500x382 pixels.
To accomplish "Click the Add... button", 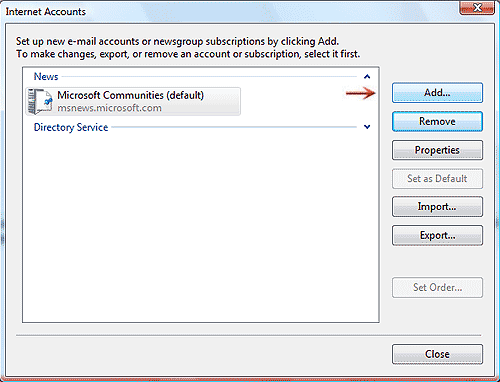I will point(437,93).
